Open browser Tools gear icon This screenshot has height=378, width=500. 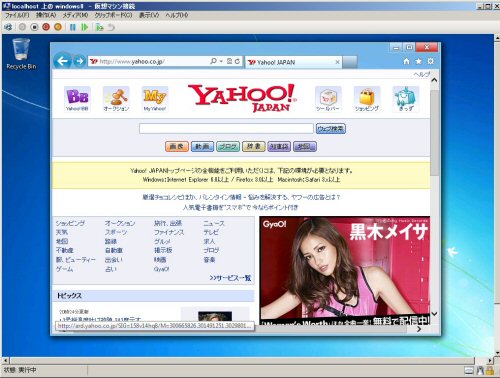click(430, 61)
